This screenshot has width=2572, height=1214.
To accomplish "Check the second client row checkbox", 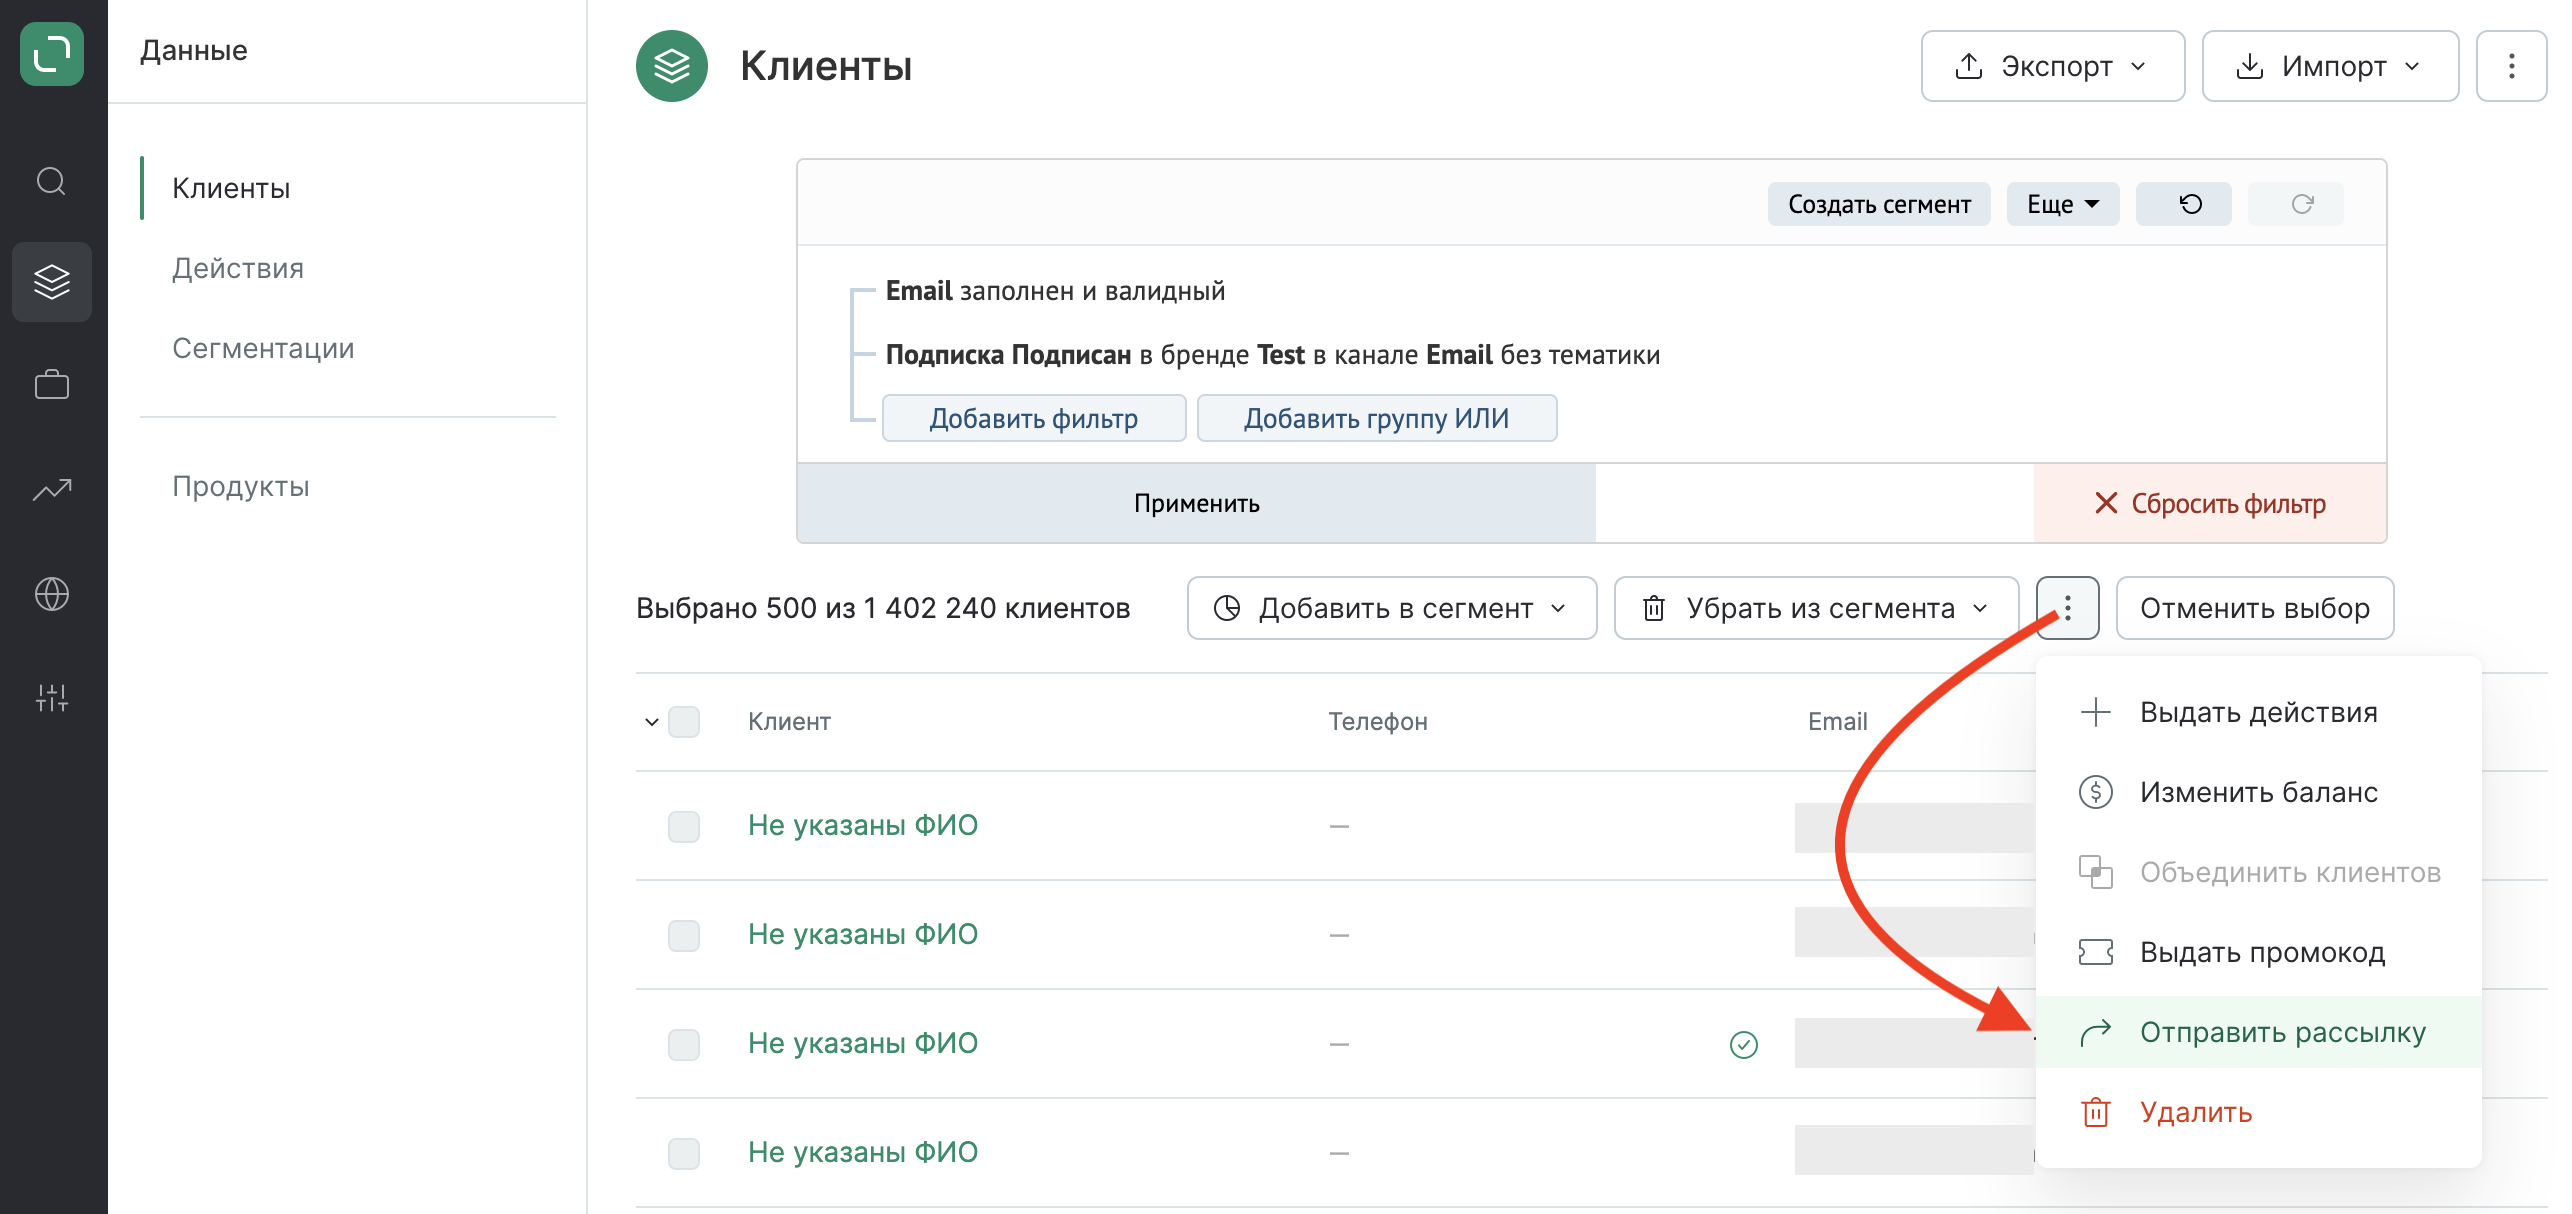I will [684, 935].
